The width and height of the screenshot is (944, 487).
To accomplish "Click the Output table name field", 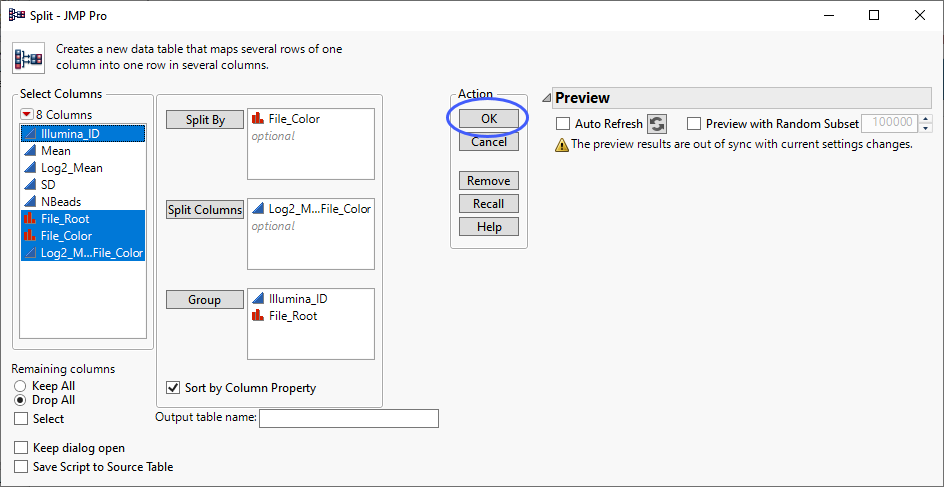I will coord(348,418).
